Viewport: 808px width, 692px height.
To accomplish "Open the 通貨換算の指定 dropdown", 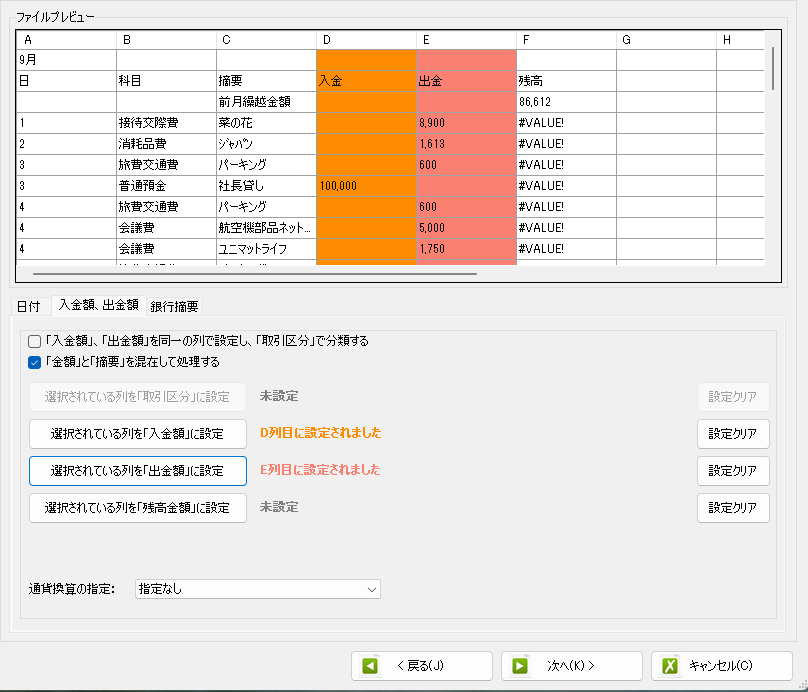I will (257, 589).
